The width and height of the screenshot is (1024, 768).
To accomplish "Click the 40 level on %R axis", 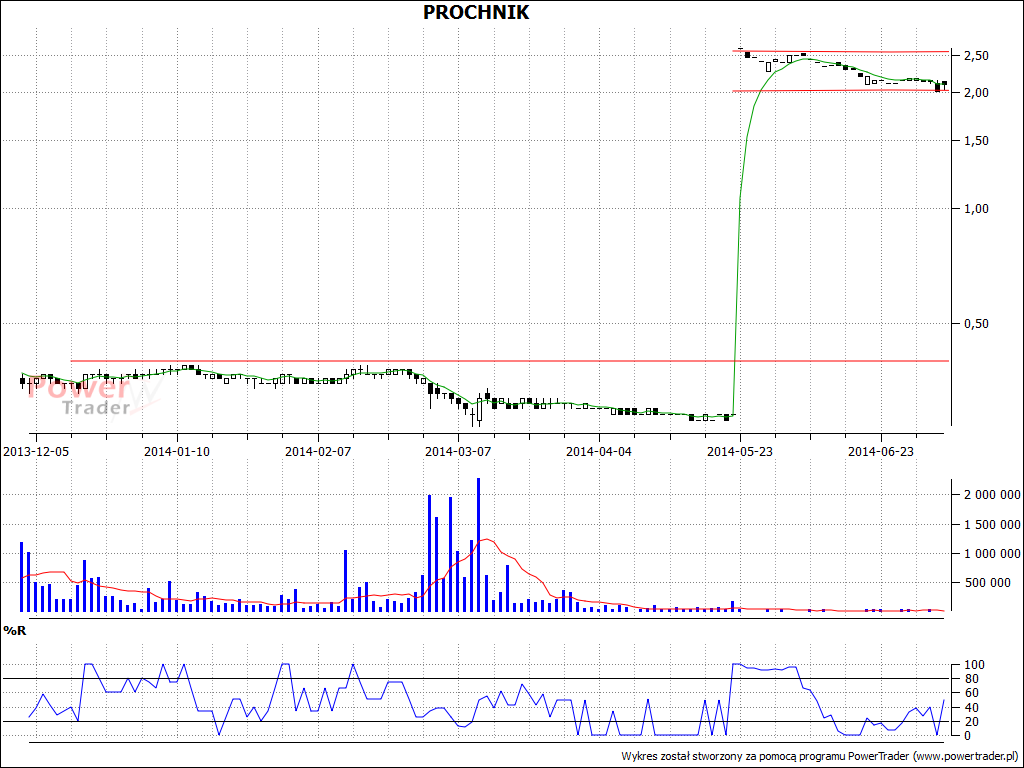I will 970,708.
